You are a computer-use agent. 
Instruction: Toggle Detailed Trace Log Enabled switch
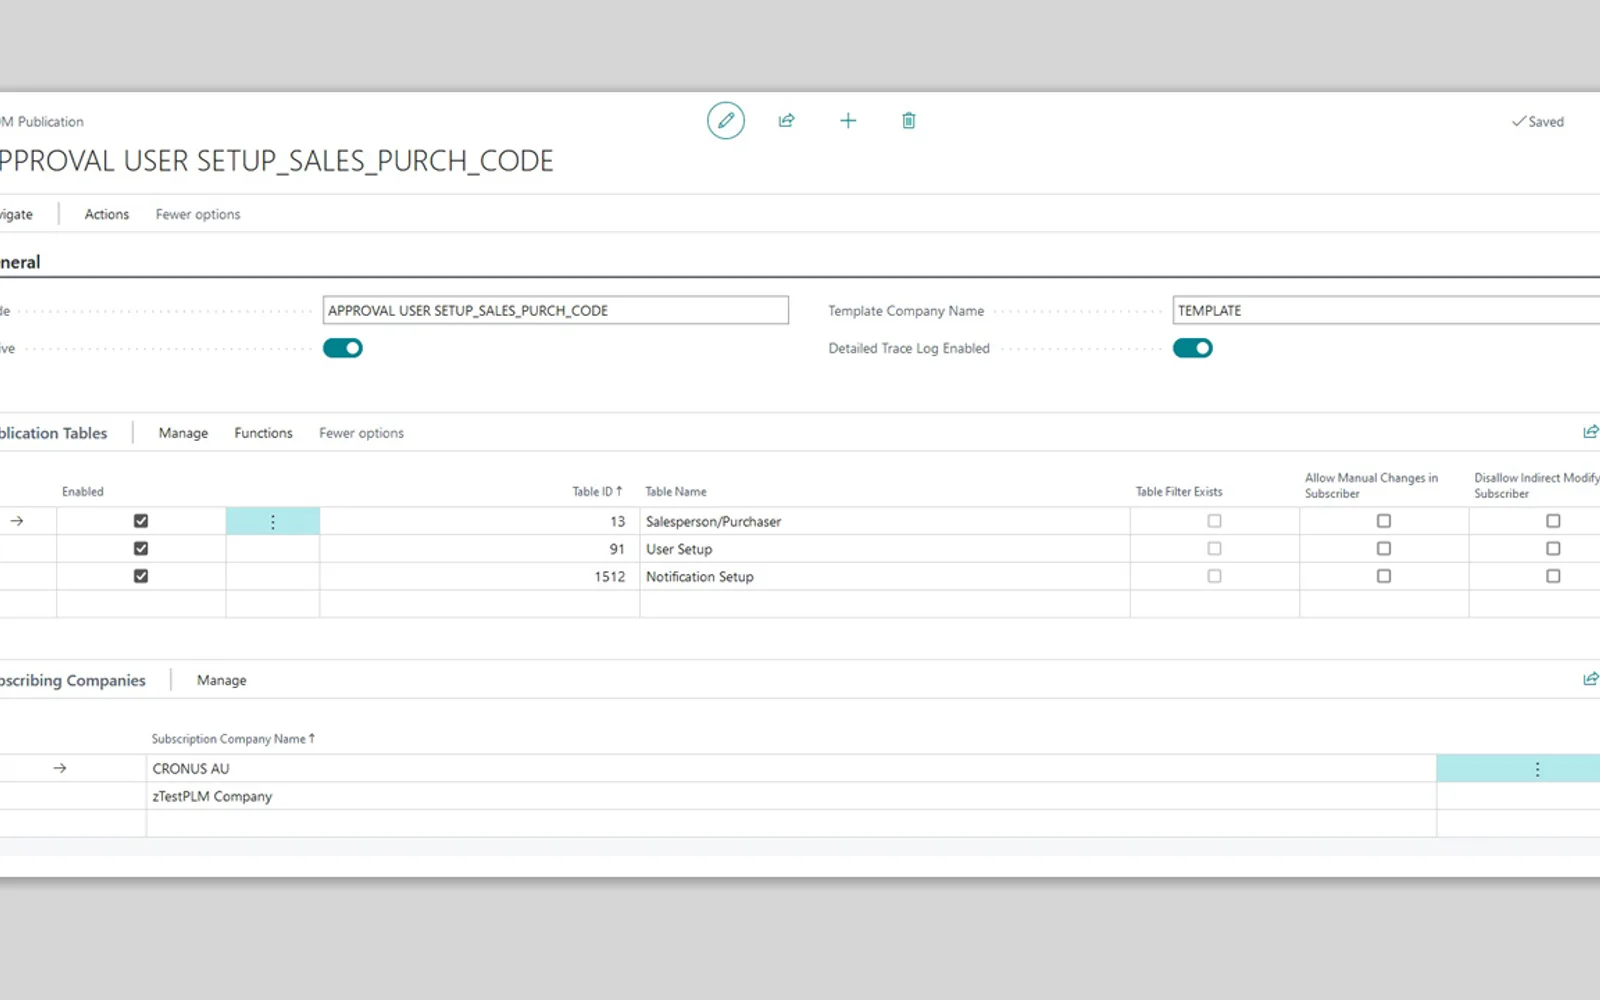(x=1193, y=348)
